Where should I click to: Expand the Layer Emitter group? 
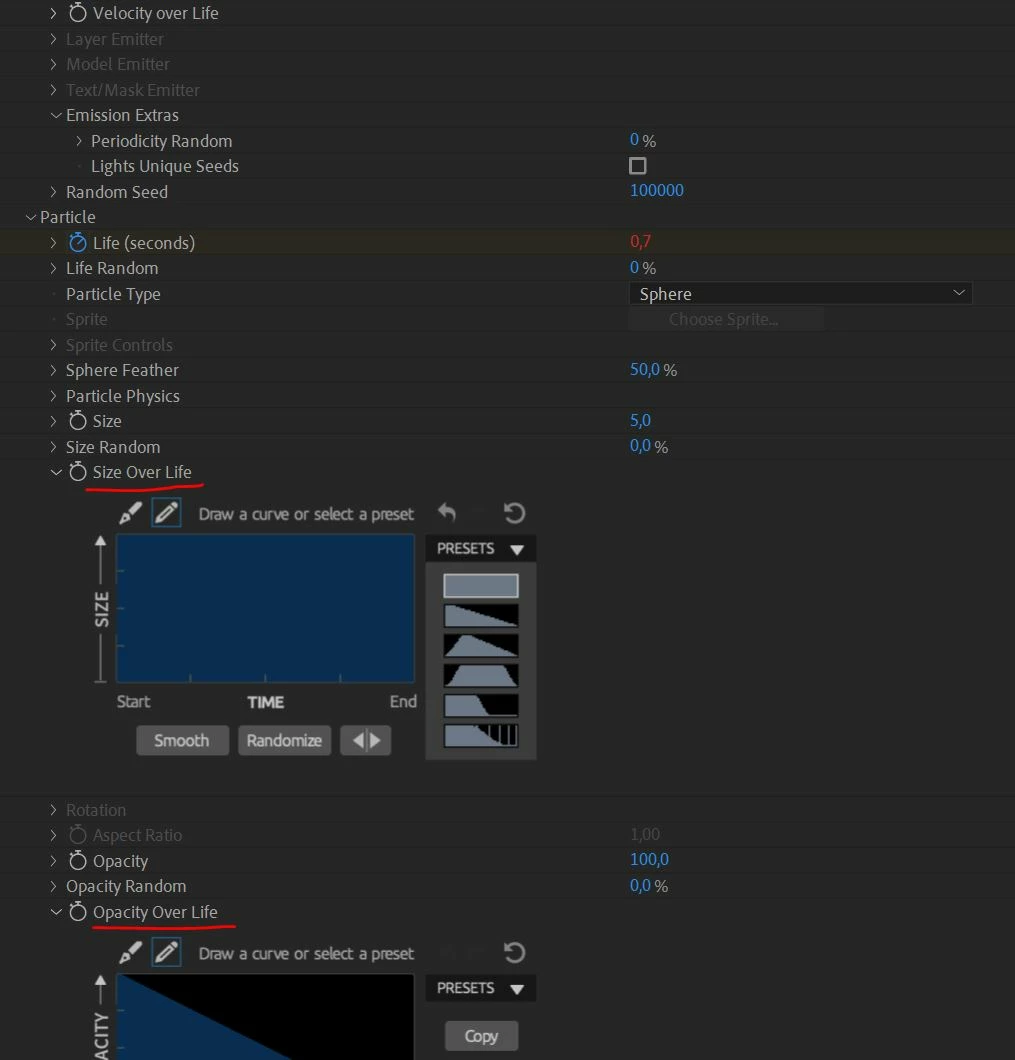tap(53, 39)
